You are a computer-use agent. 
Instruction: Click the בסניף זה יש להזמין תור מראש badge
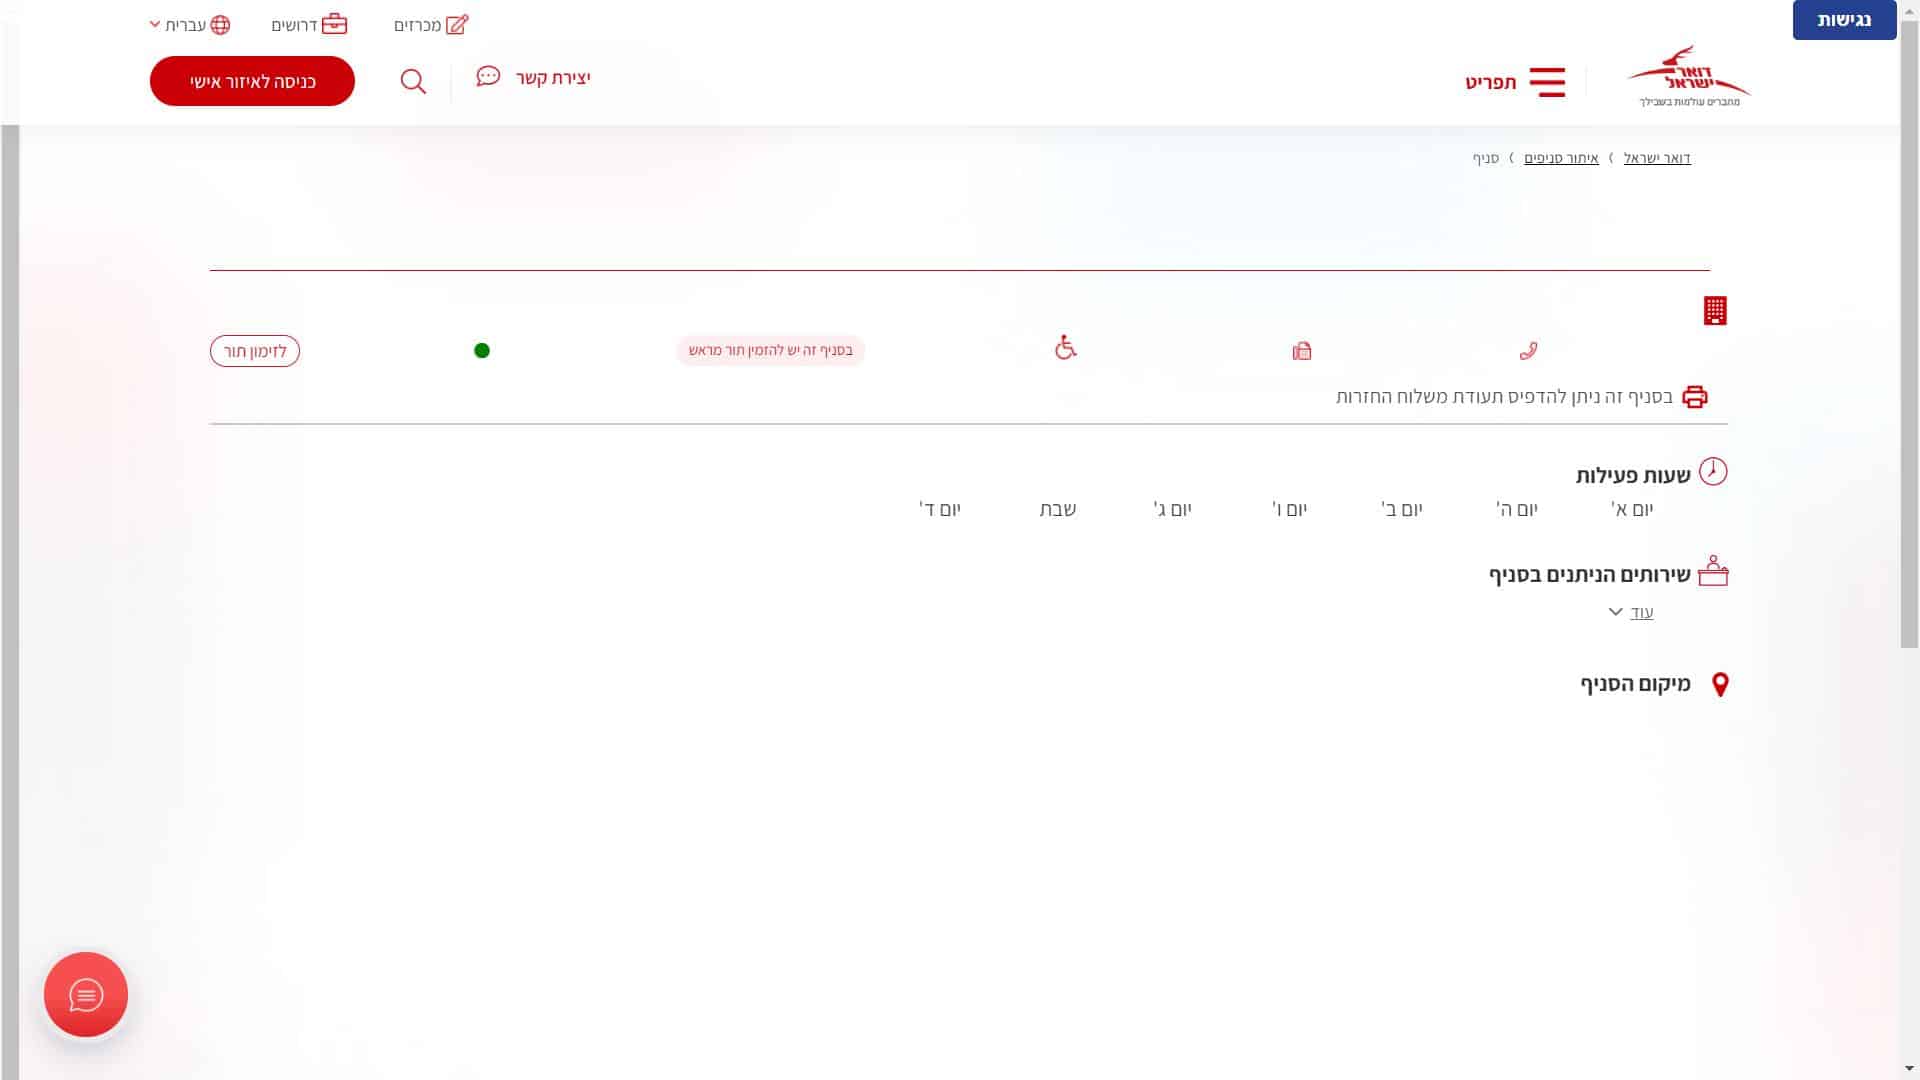point(770,350)
